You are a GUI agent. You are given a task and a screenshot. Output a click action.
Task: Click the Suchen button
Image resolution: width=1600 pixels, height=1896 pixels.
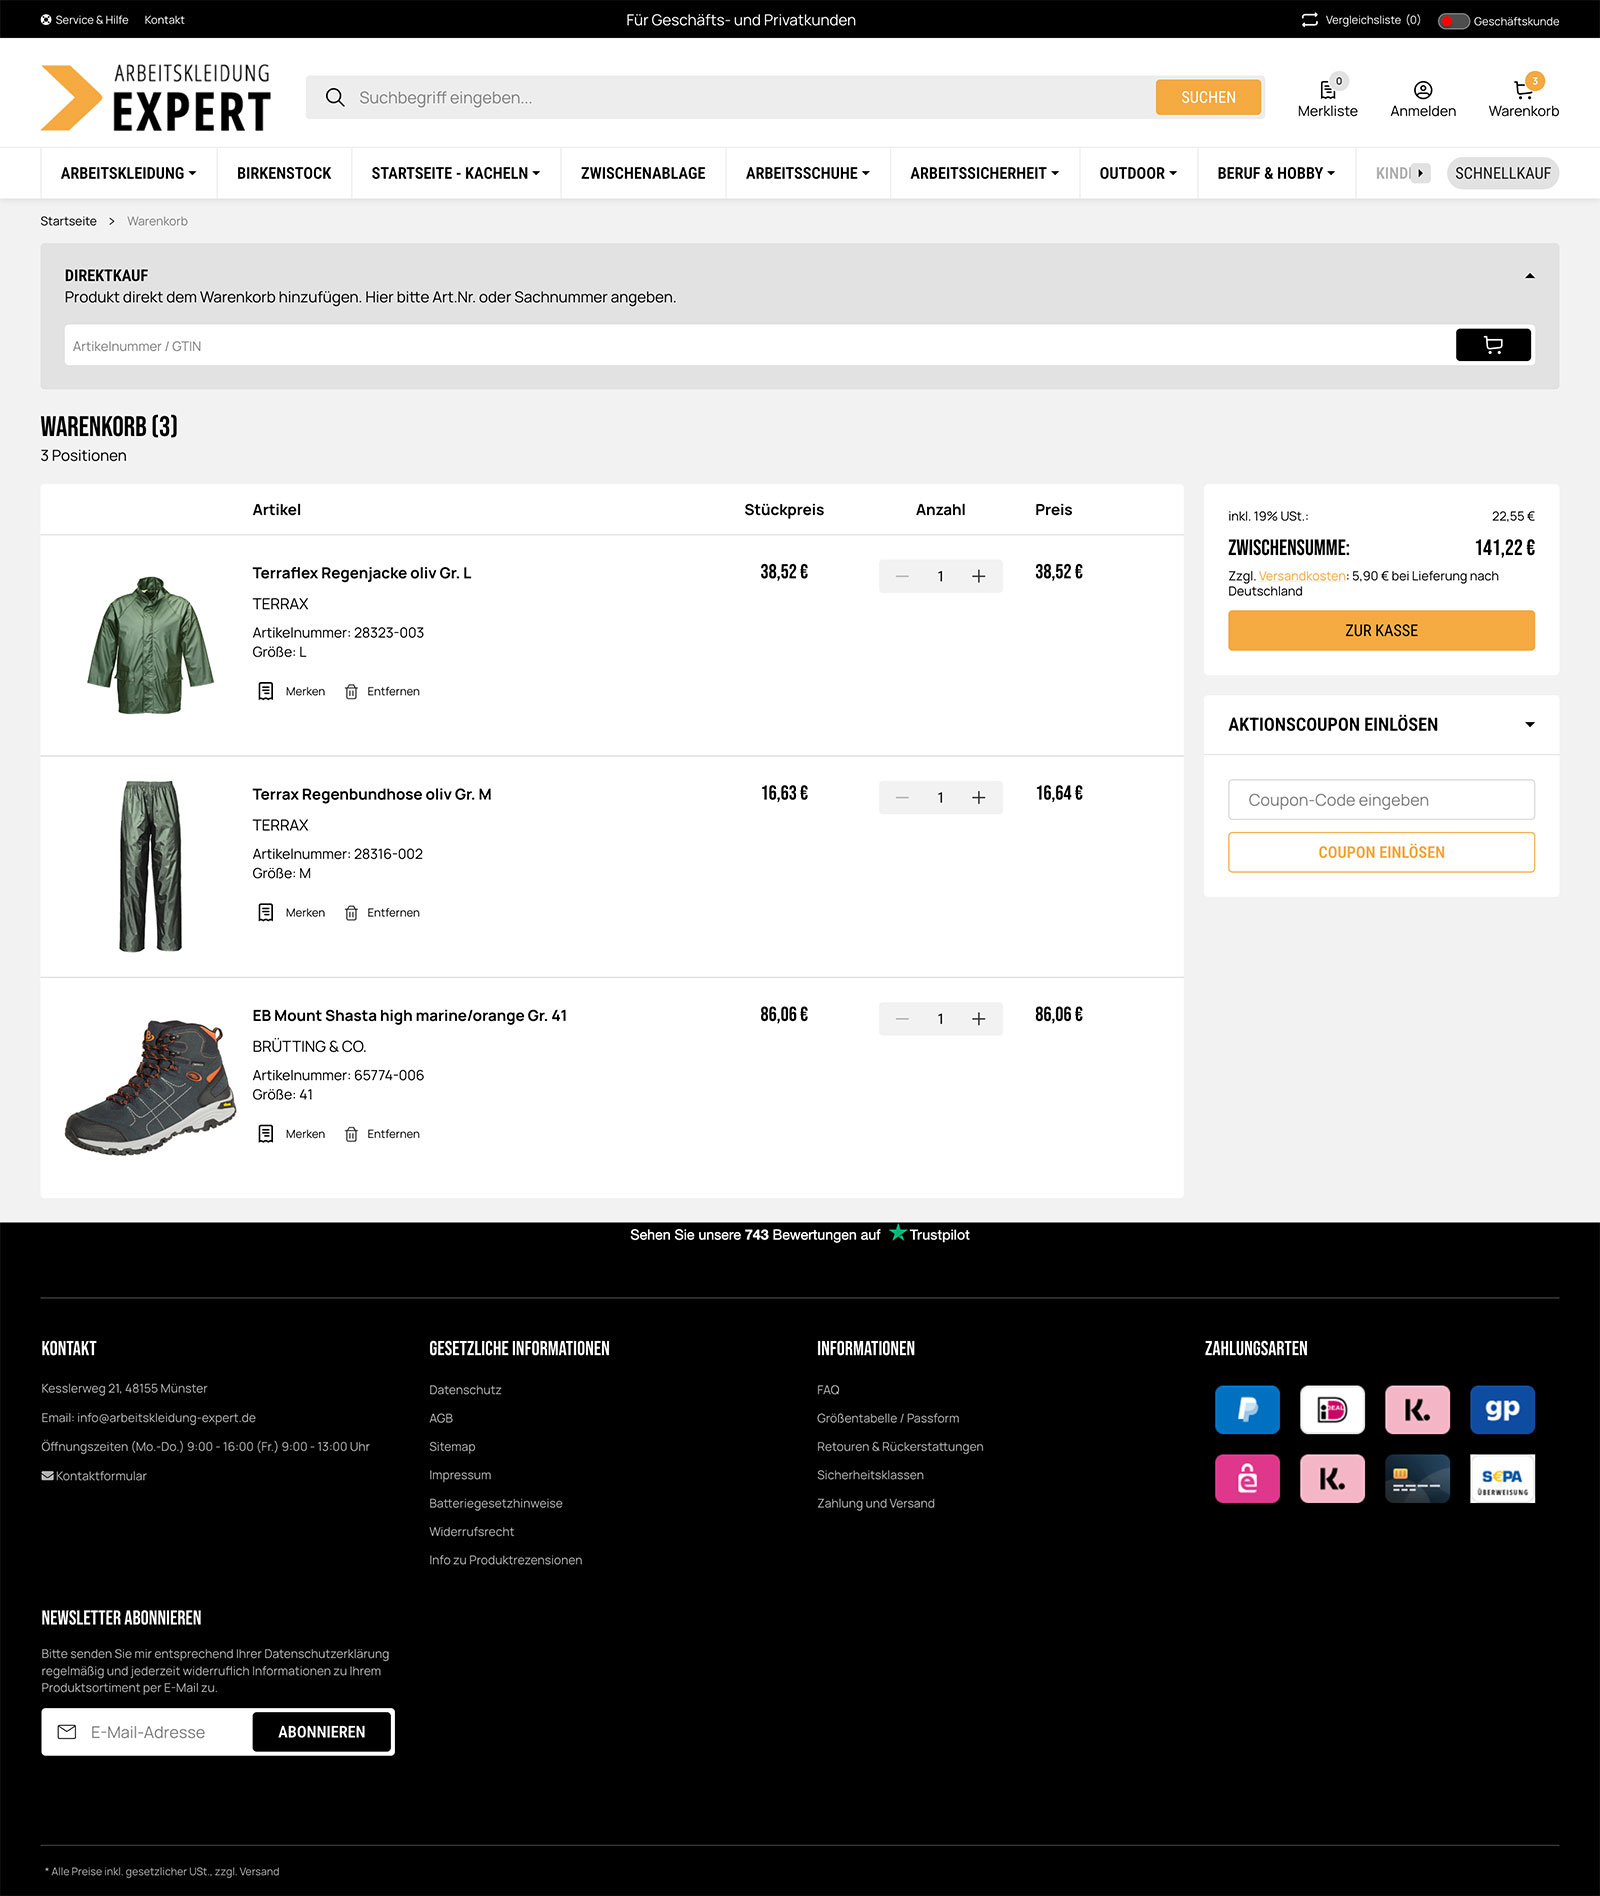point(1208,97)
